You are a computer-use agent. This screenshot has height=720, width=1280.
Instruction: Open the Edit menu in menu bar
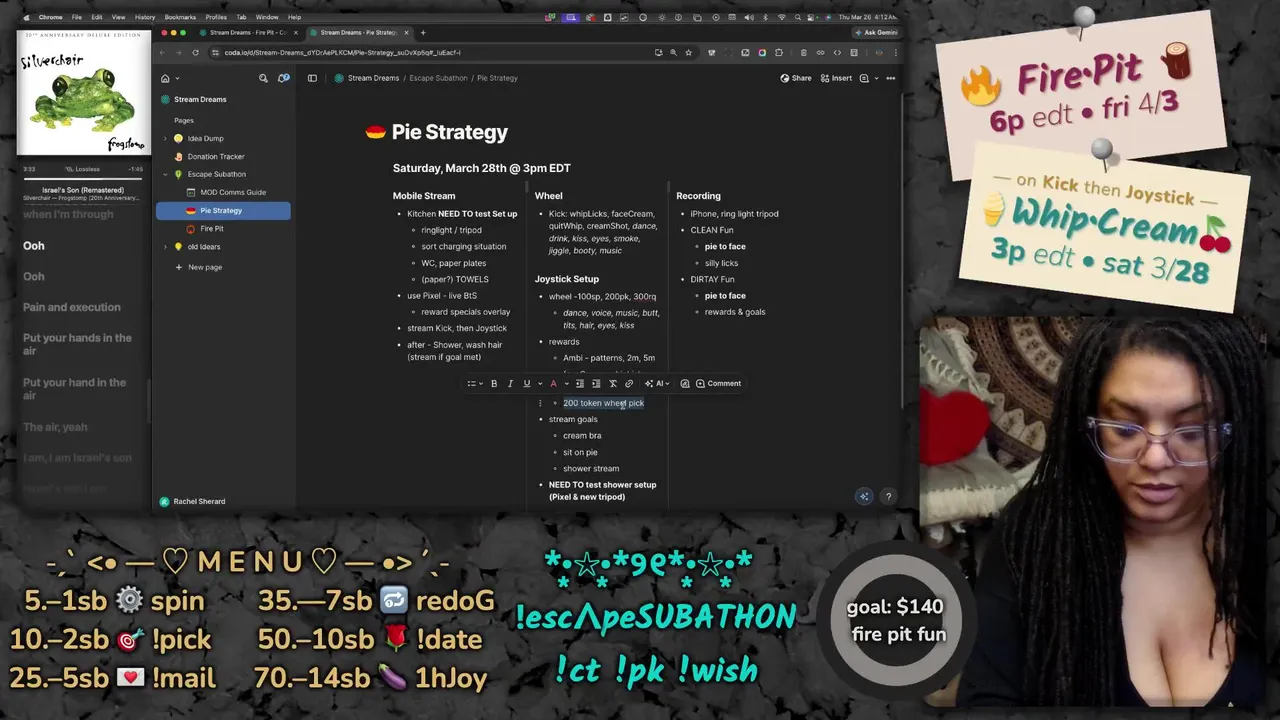(x=96, y=17)
